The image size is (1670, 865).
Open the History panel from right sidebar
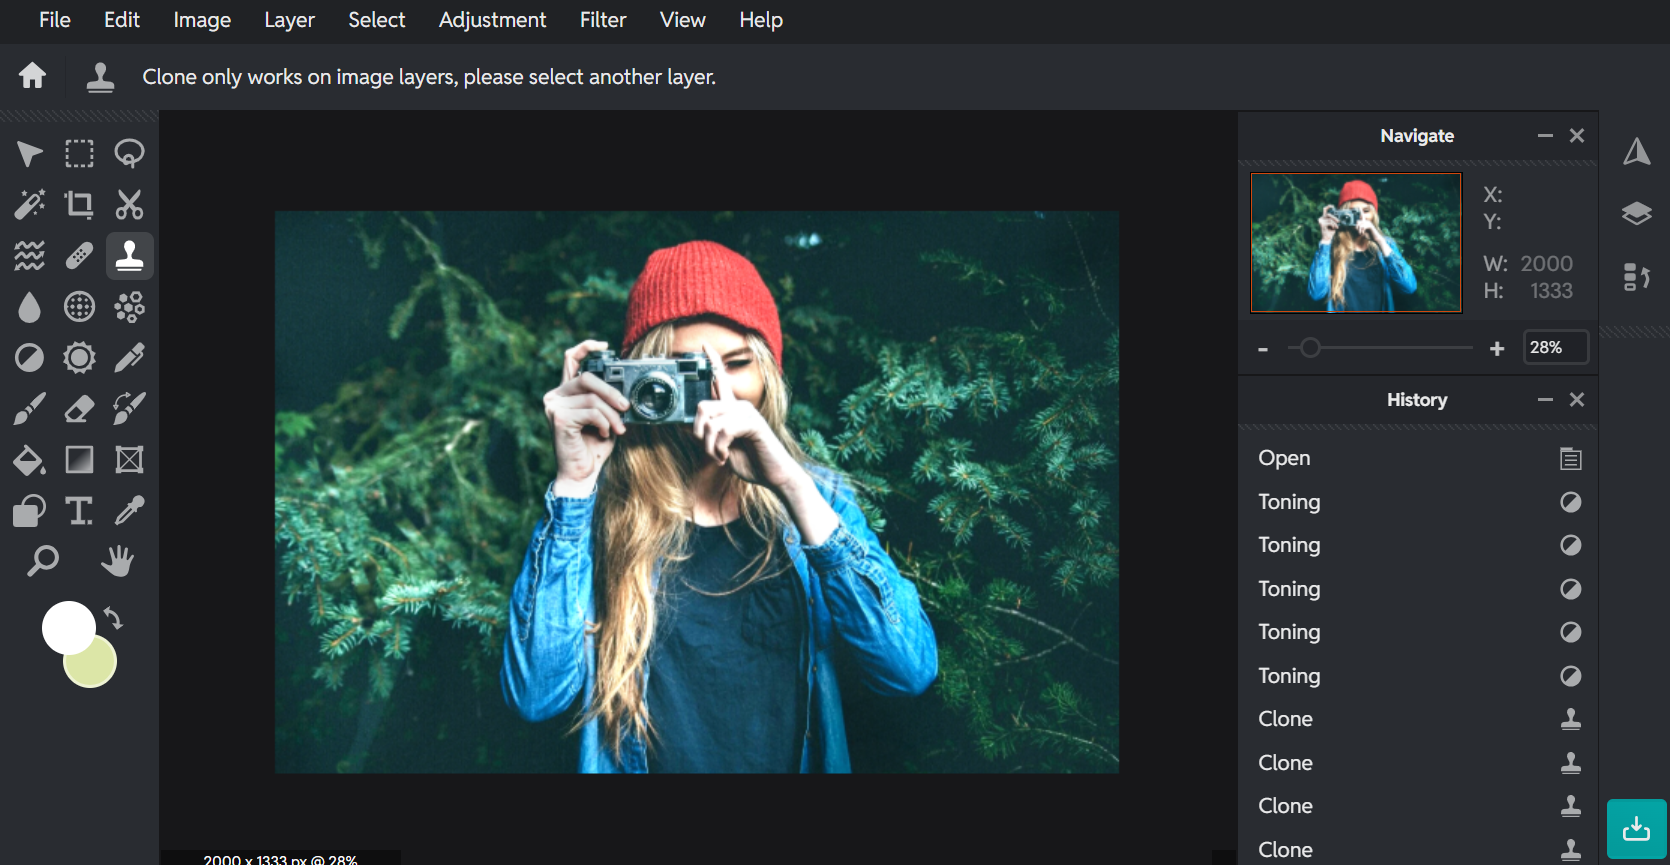[1636, 276]
